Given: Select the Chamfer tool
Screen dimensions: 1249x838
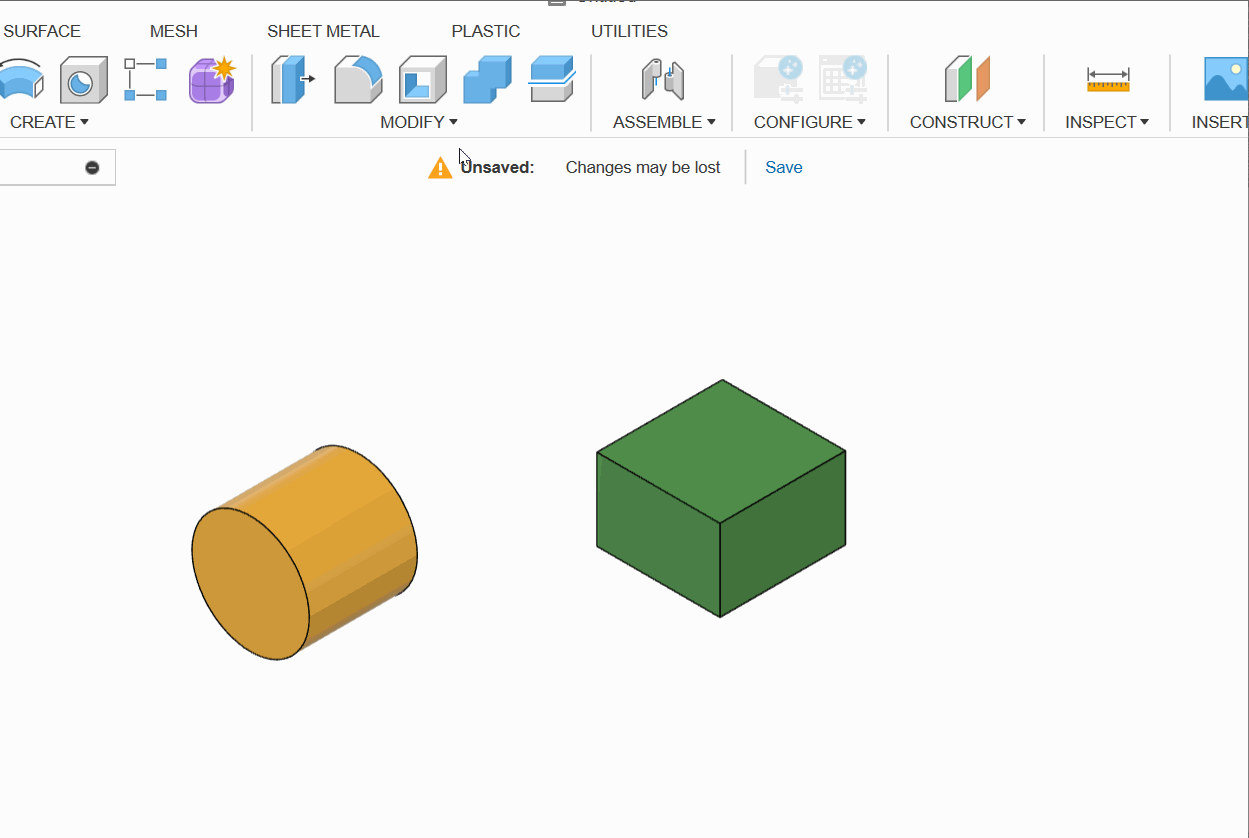Looking at the screenshot, I should point(421,80).
